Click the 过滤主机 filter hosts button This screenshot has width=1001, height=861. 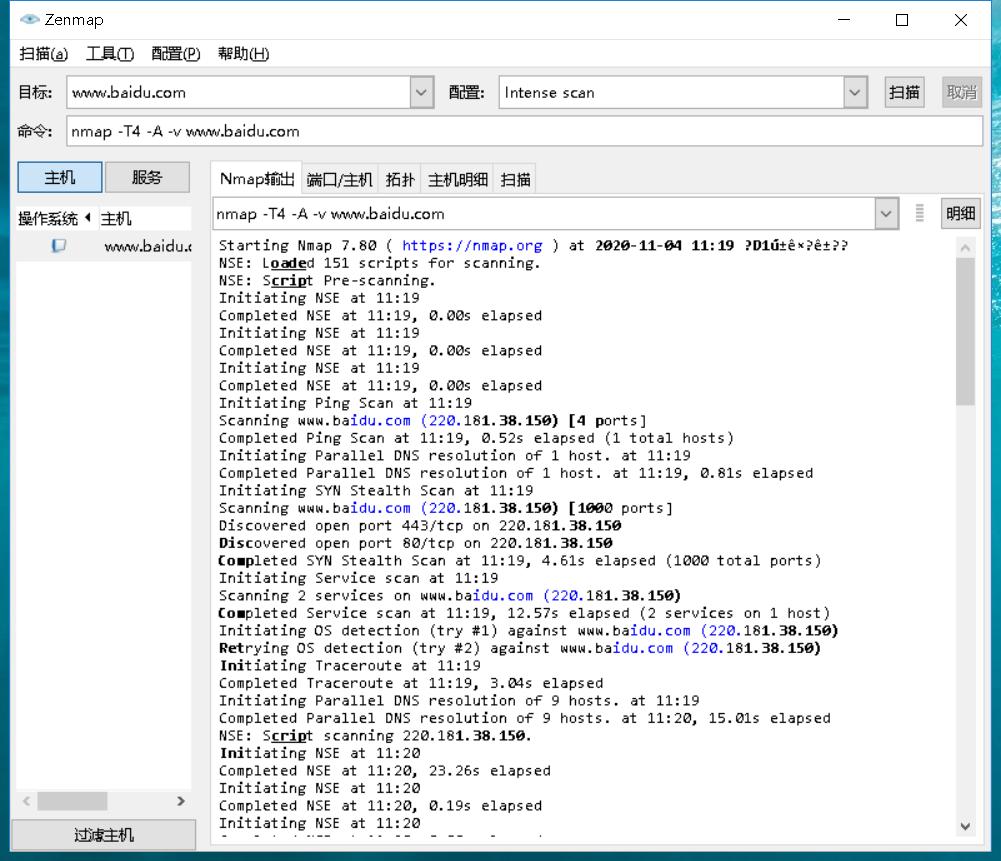point(103,835)
